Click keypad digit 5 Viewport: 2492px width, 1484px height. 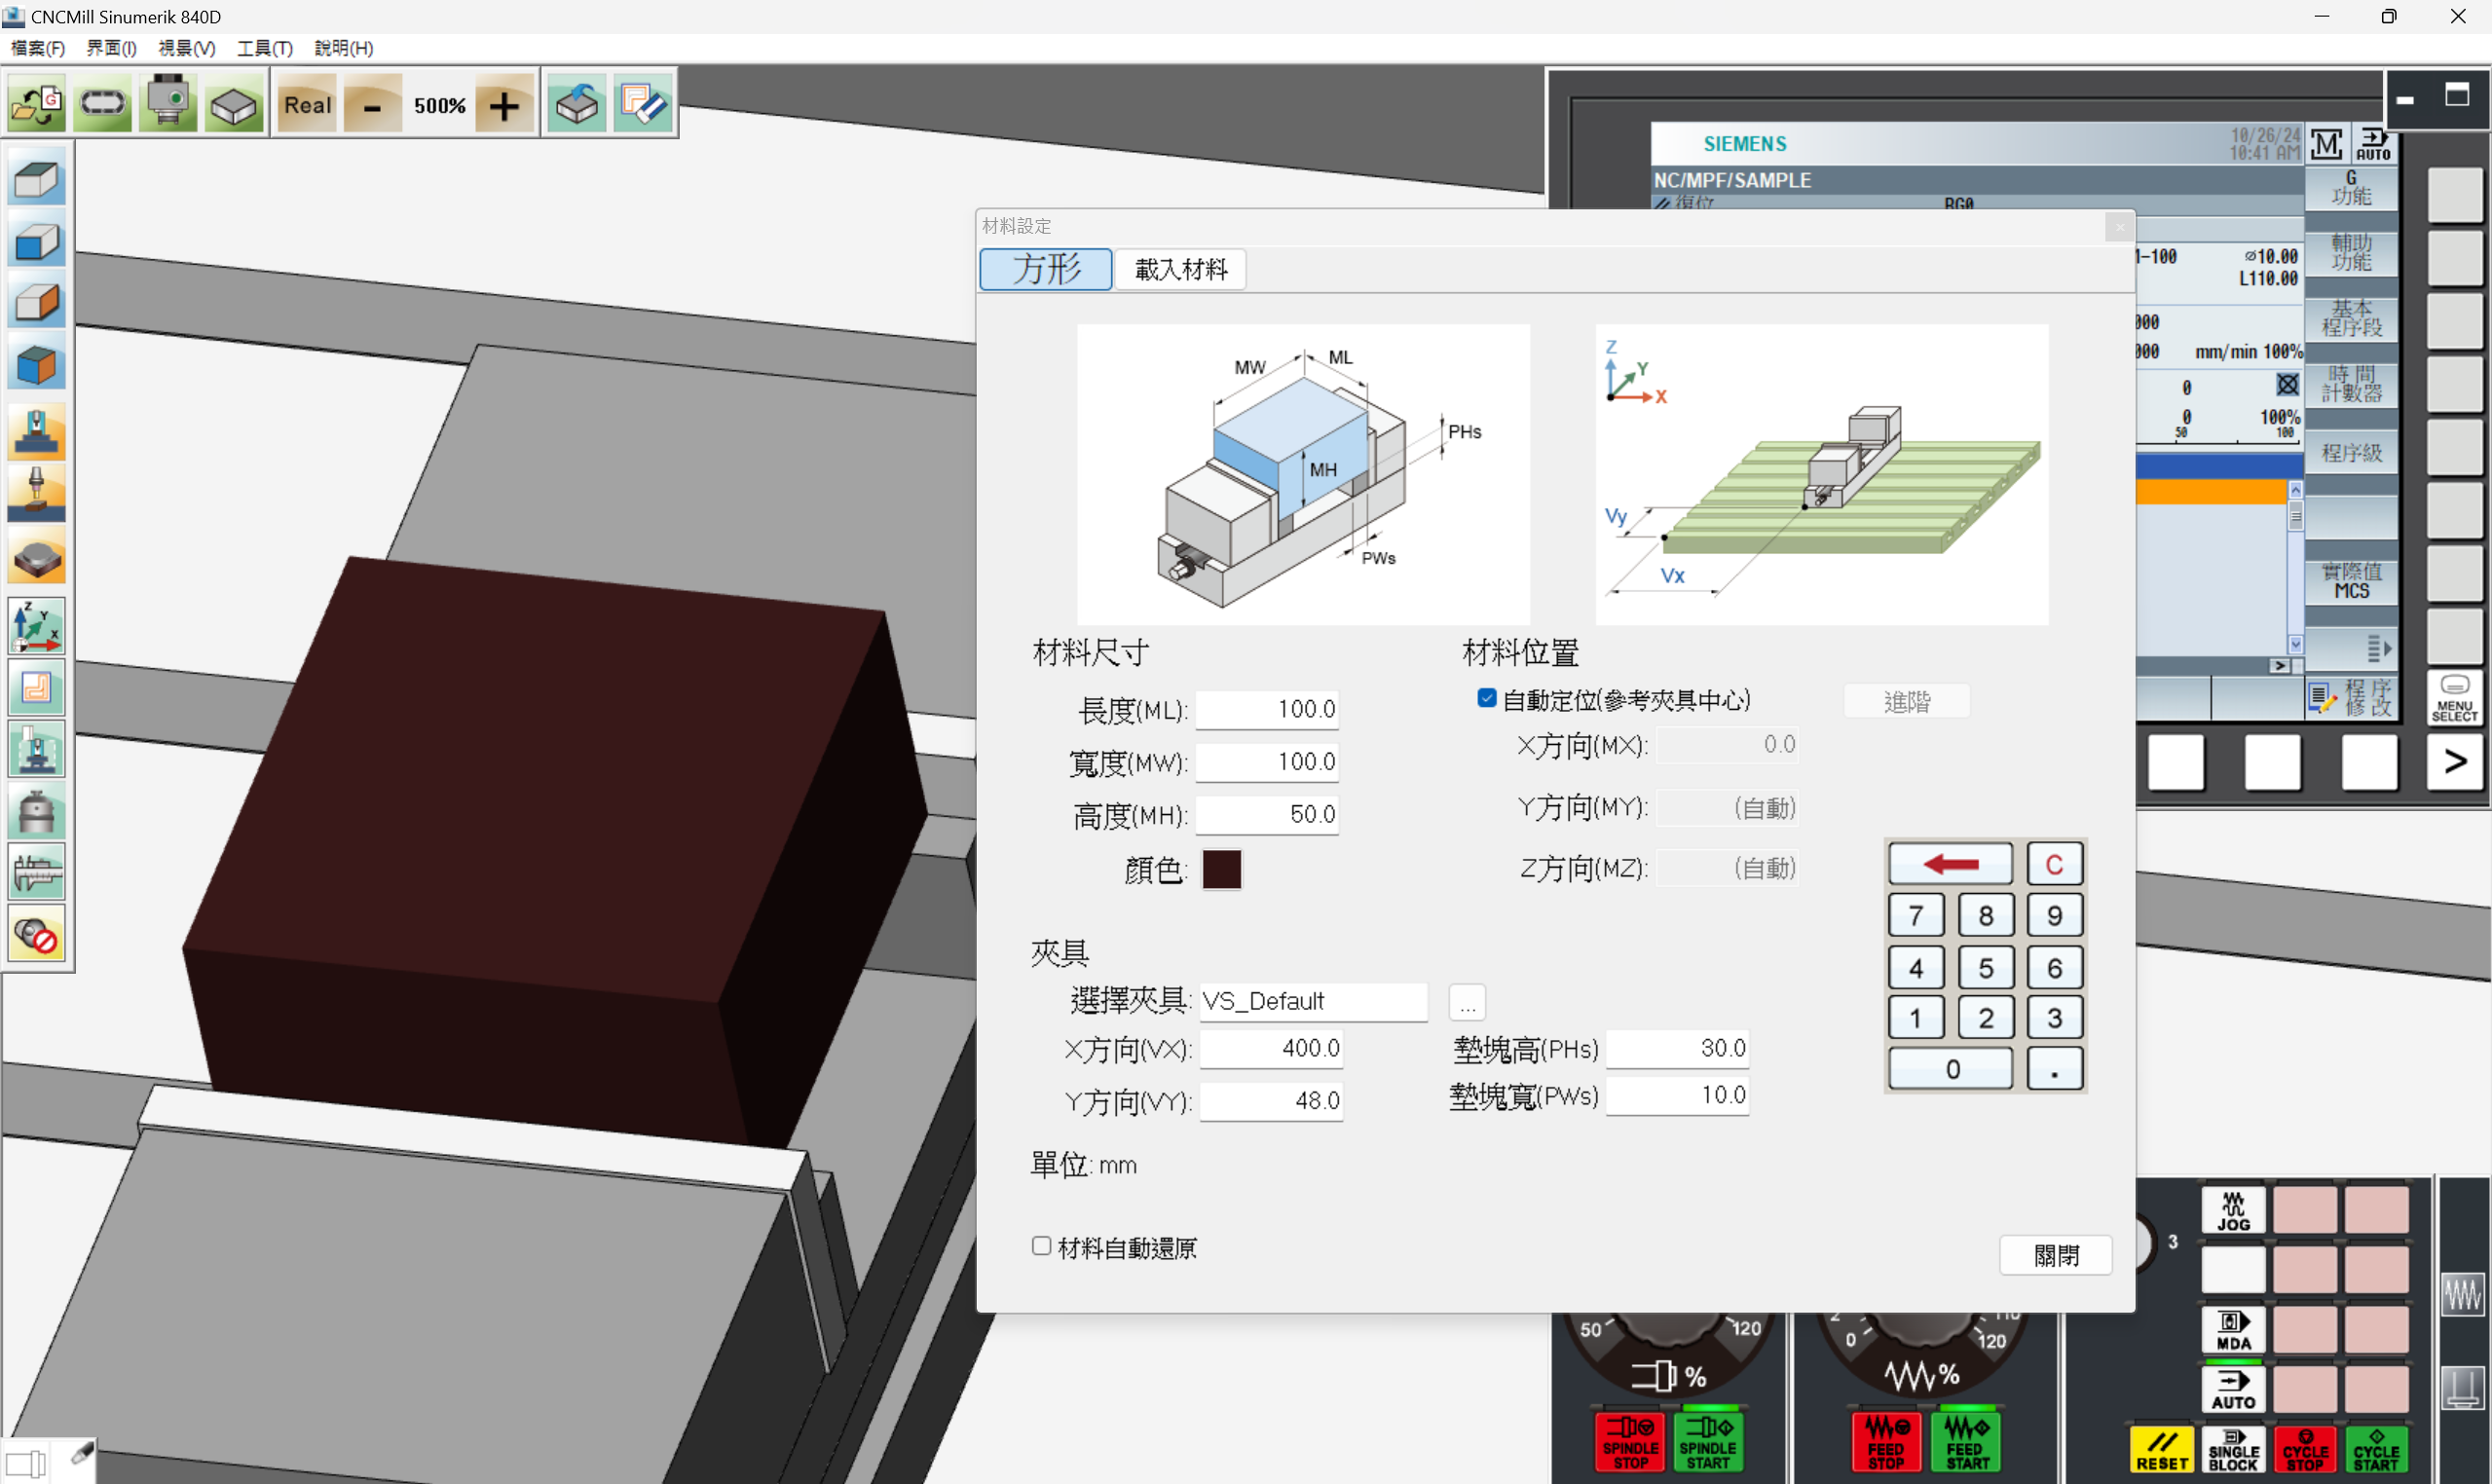point(1986,968)
